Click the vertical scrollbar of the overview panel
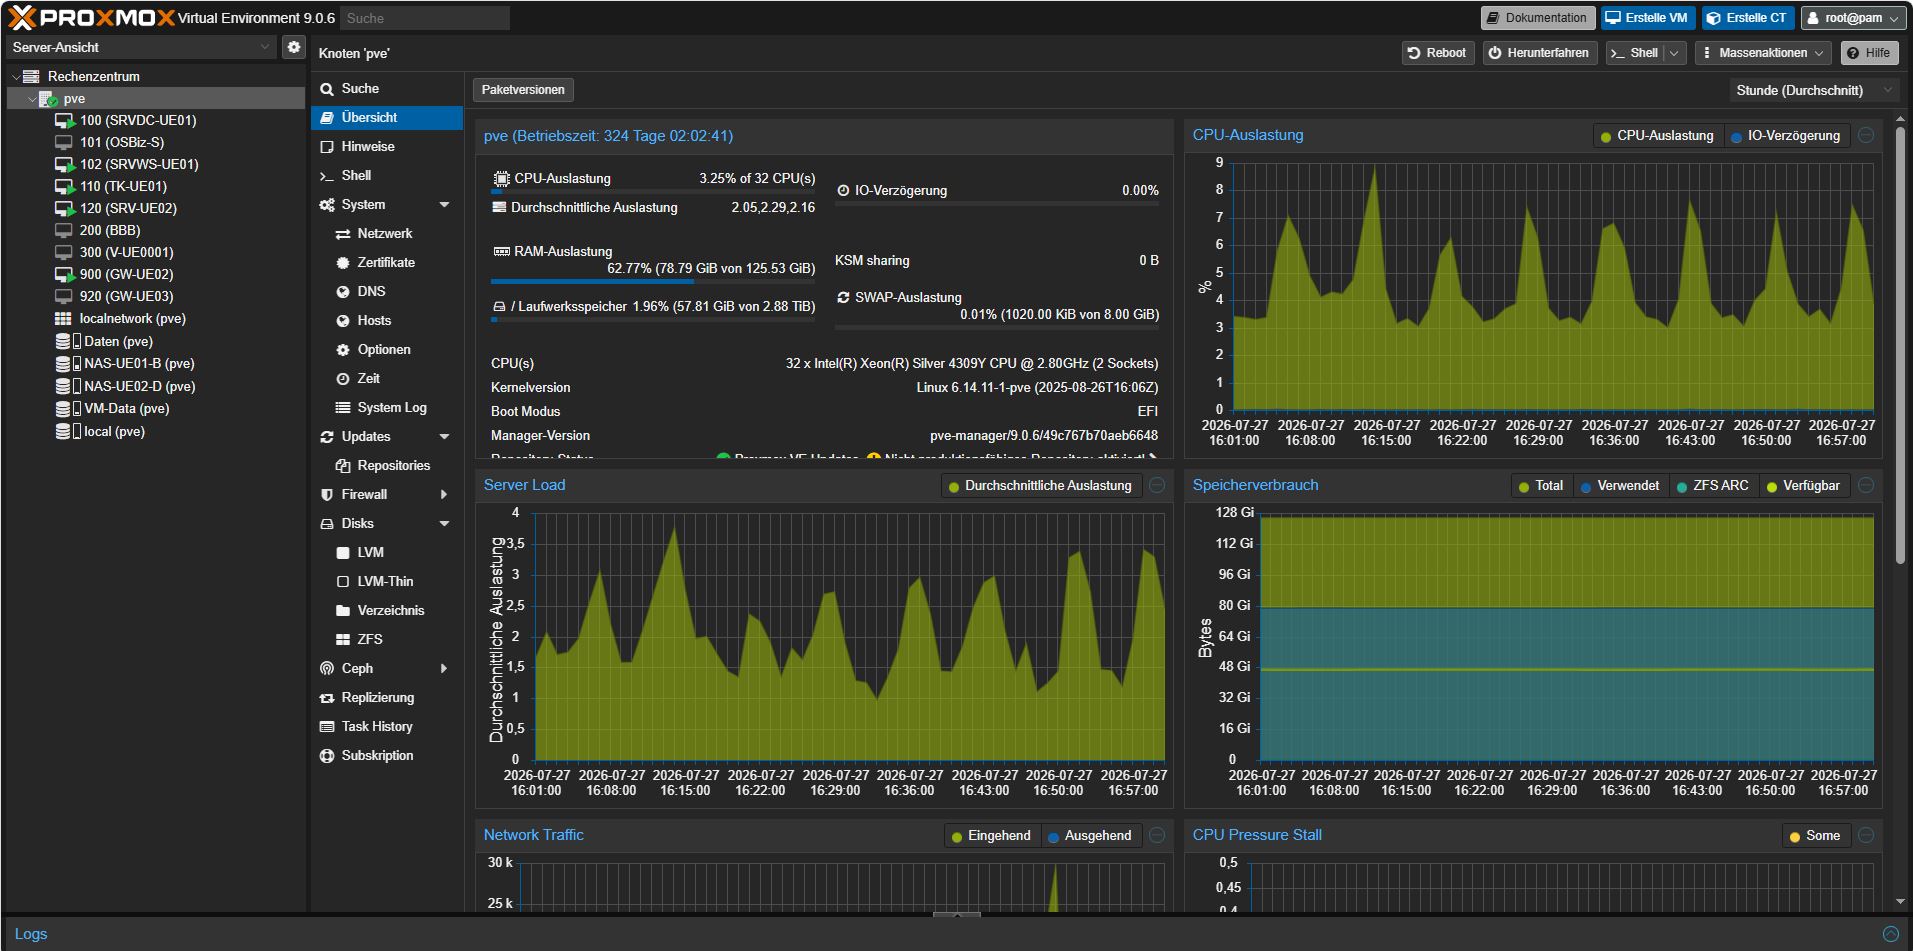This screenshot has width=1913, height=951. (1900, 345)
